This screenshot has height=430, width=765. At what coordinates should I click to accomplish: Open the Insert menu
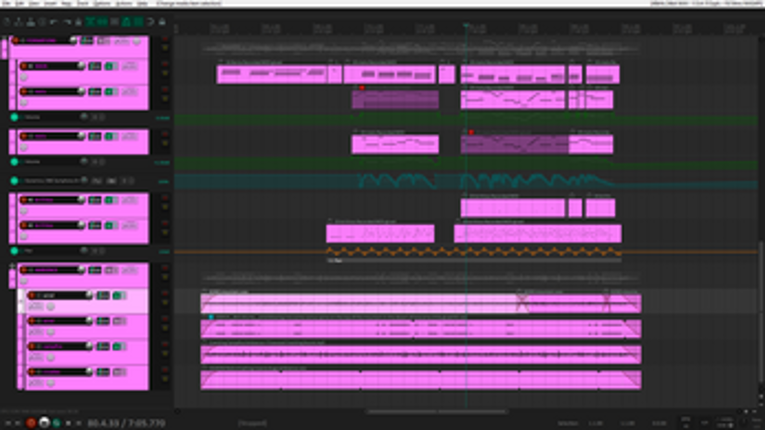click(x=50, y=3)
